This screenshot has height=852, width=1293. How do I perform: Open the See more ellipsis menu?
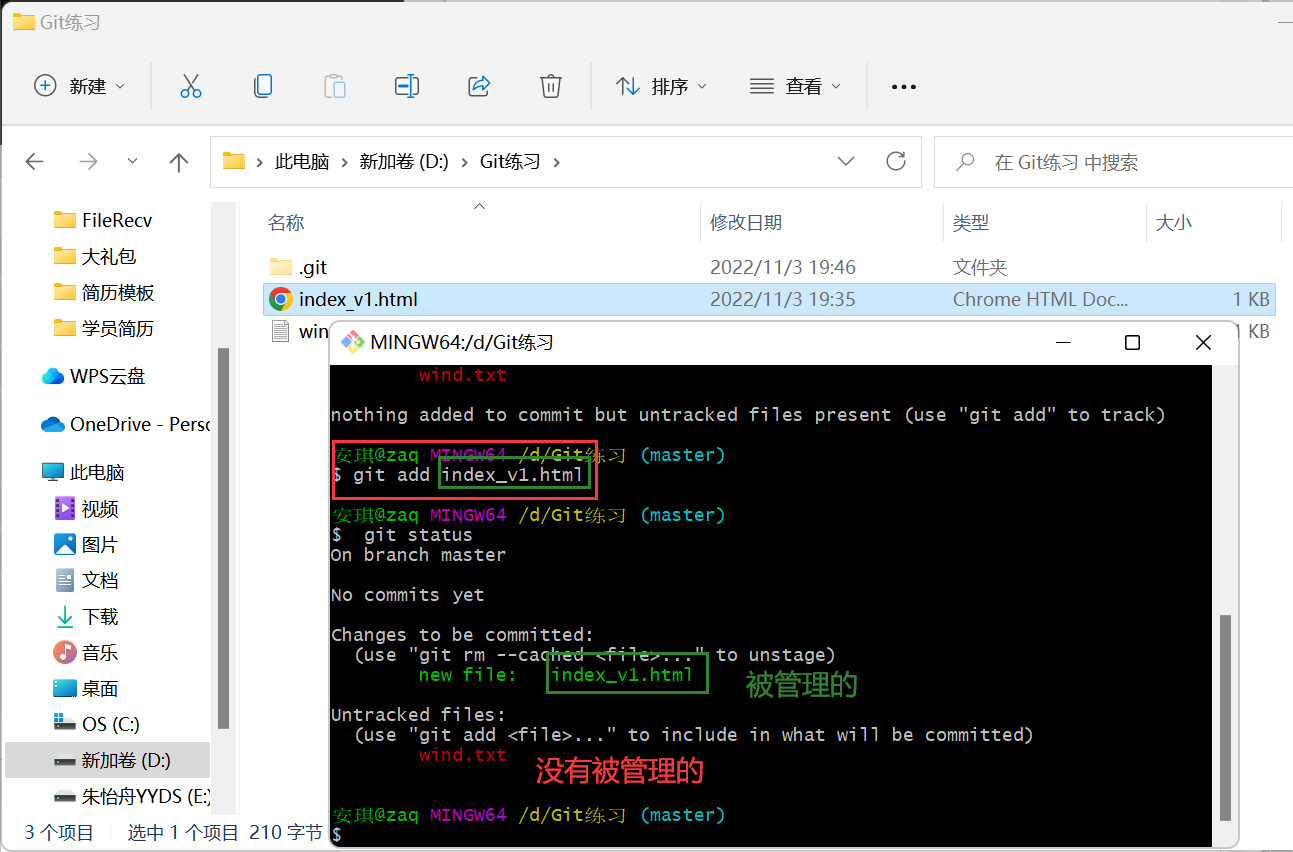904,87
